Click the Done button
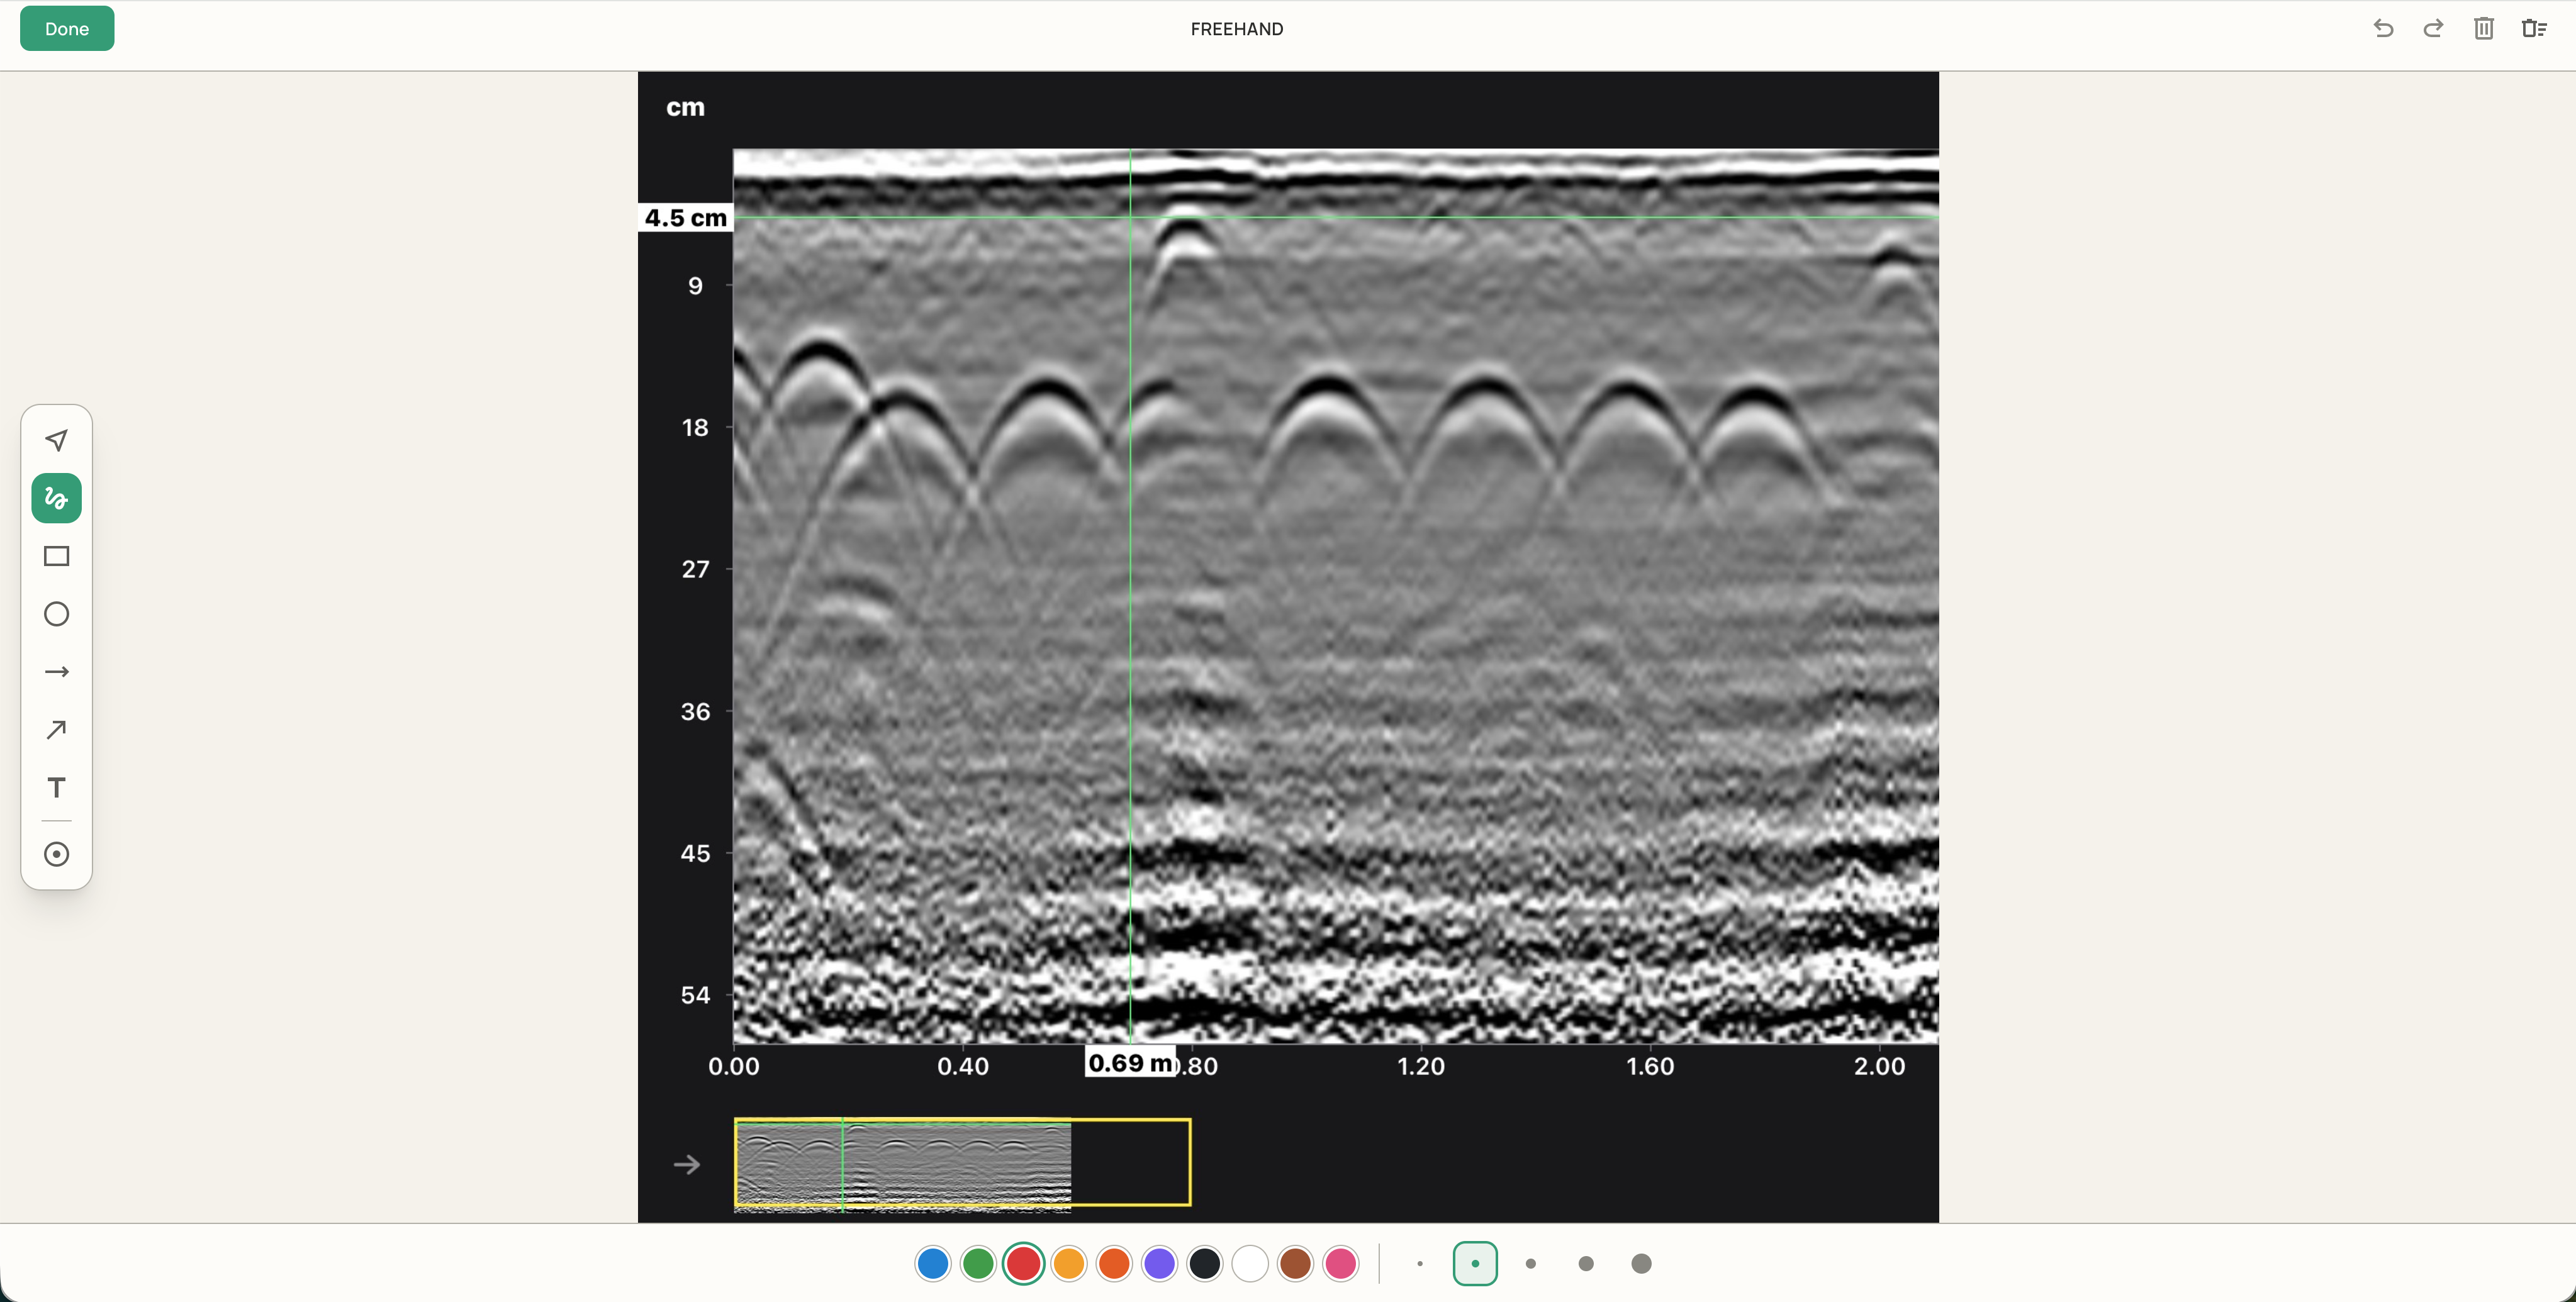 coord(67,29)
